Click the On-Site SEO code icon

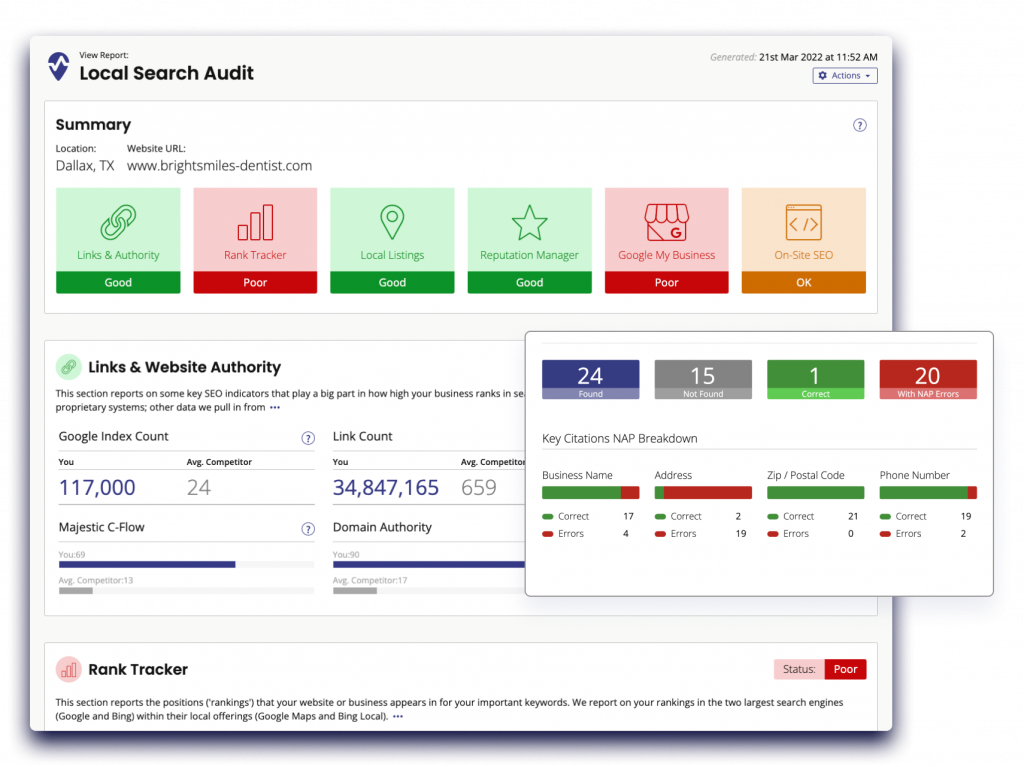click(x=803, y=222)
